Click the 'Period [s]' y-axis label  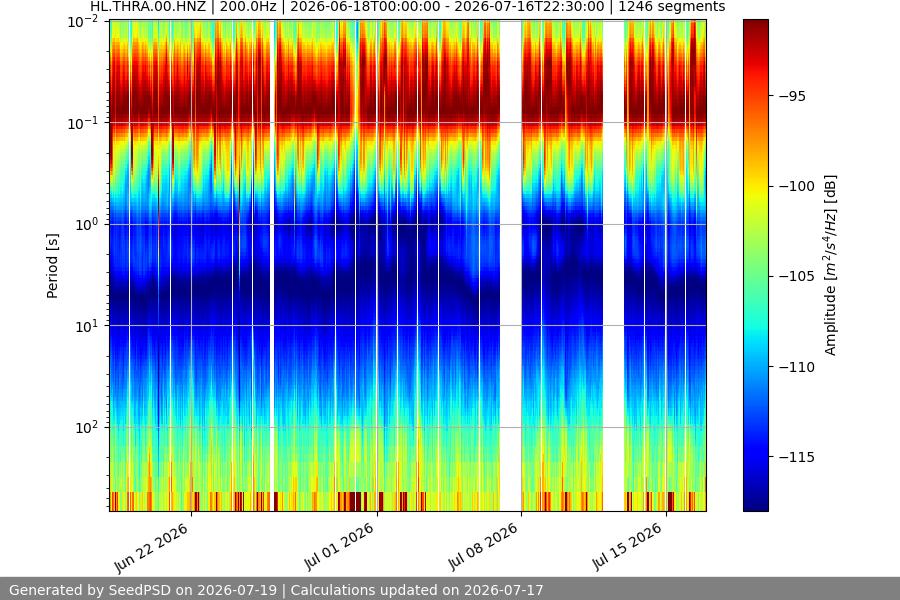coord(52,266)
